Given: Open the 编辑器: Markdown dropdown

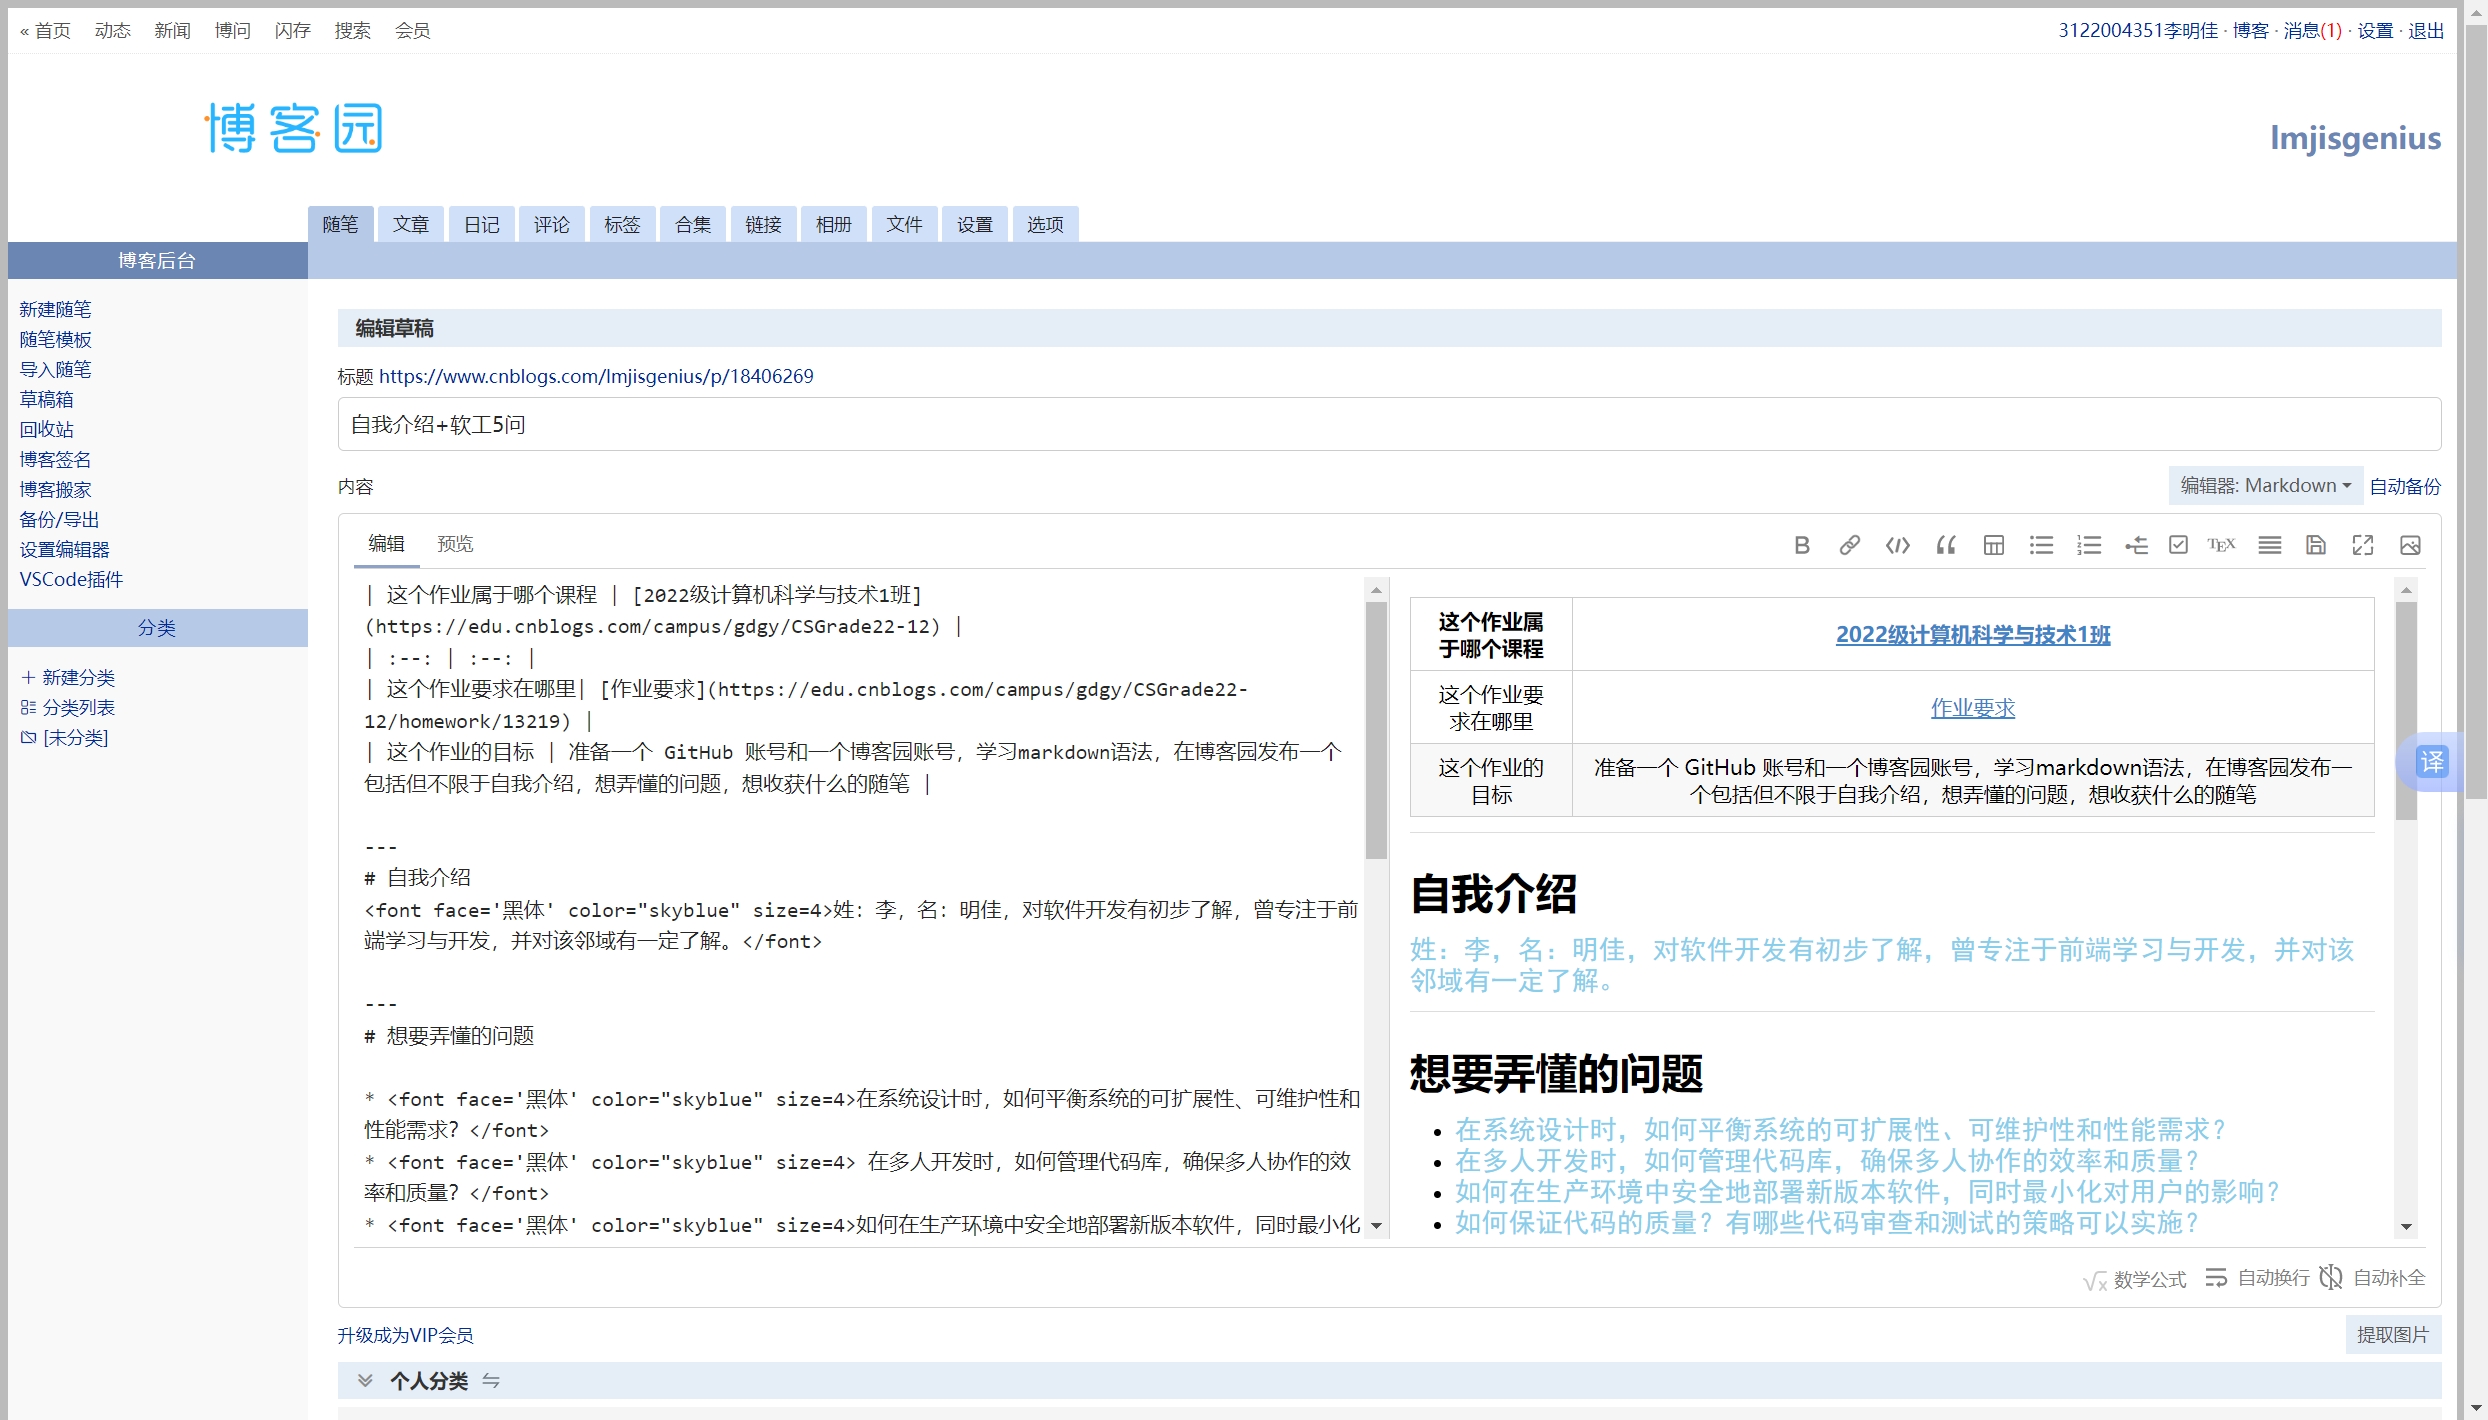Looking at the screenshot, I should 2265,485.
